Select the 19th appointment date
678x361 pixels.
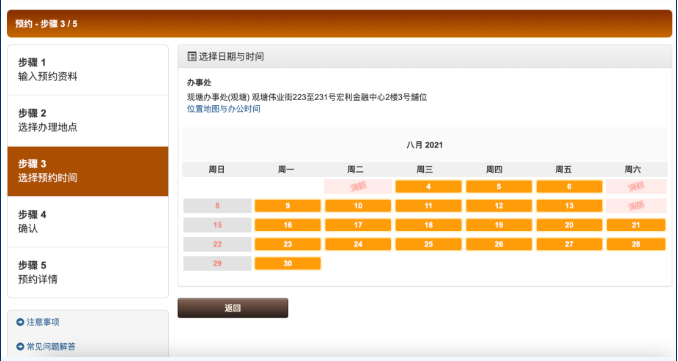pos(499,225)
